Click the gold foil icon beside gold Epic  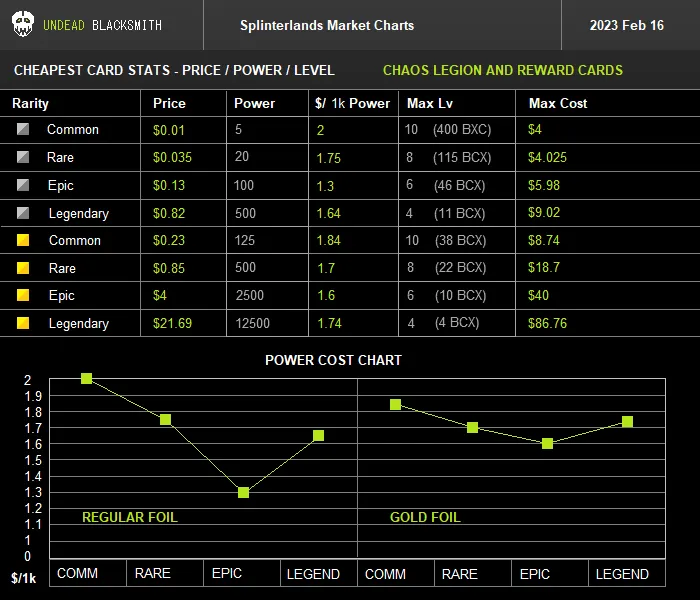coord(23,295)
